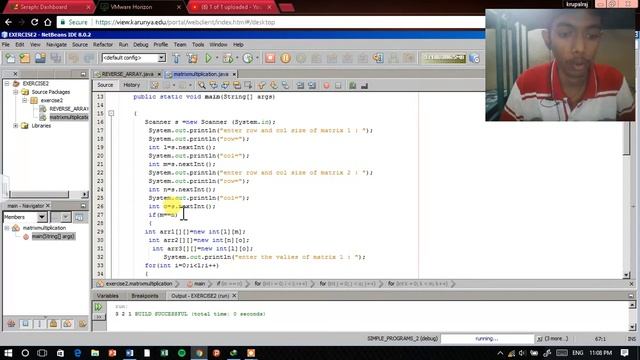Click the red Start Macro Recording icon

[326, 85]
